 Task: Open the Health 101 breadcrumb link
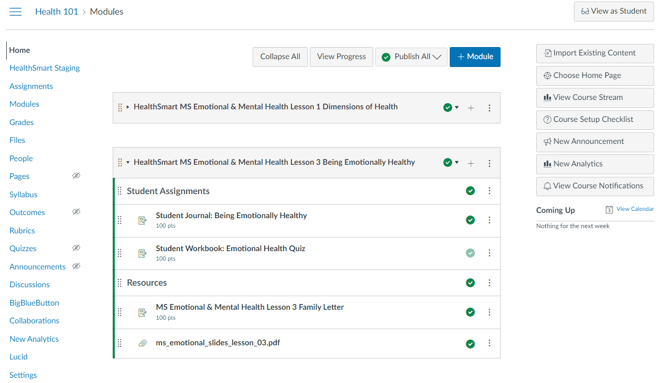57,12
